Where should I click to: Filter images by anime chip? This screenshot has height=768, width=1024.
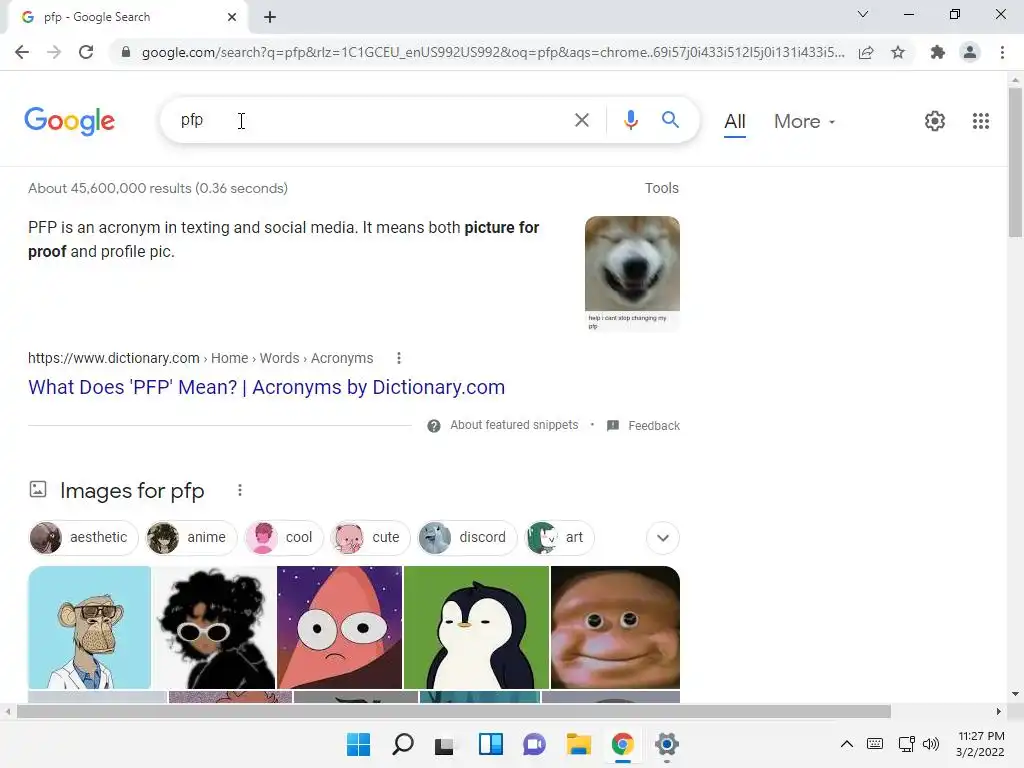pos(190,537)
